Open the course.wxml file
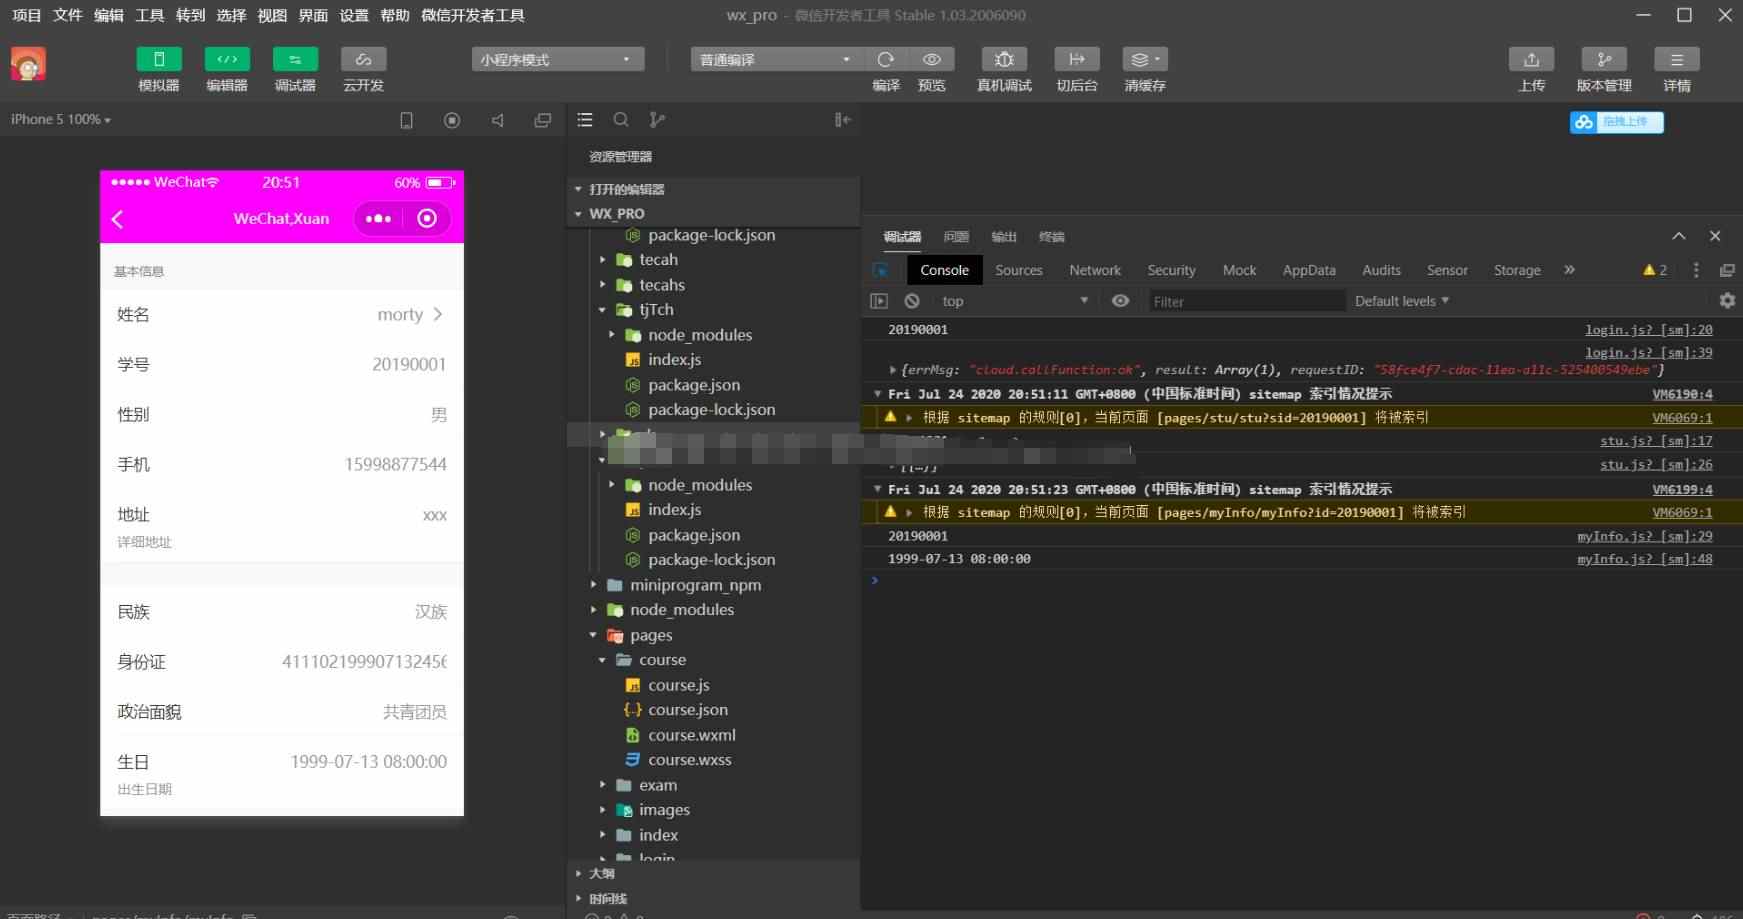 coord(691,735)
